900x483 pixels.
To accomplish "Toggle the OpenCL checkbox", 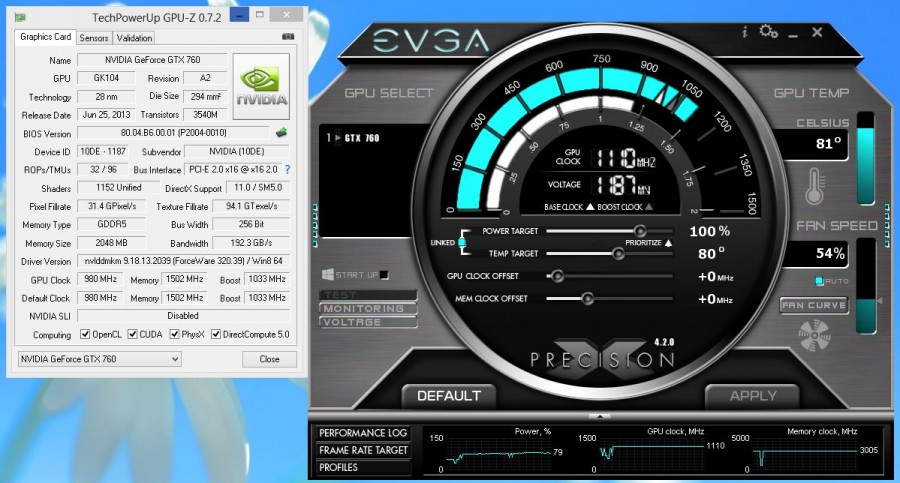I will [85, 334].
